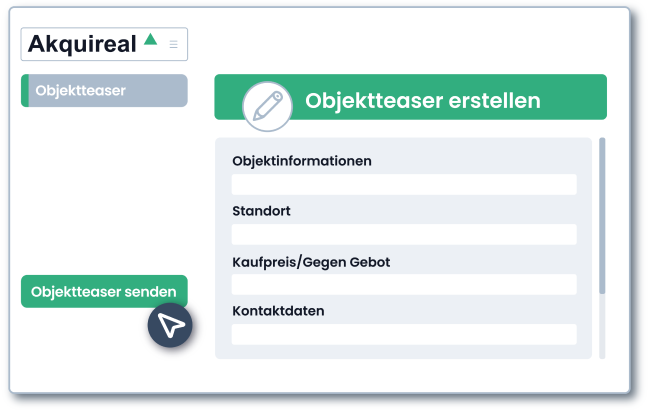649x410 pixels.
Task: Click the dark round cursor arrow icon
Action: tap(170, 325)
